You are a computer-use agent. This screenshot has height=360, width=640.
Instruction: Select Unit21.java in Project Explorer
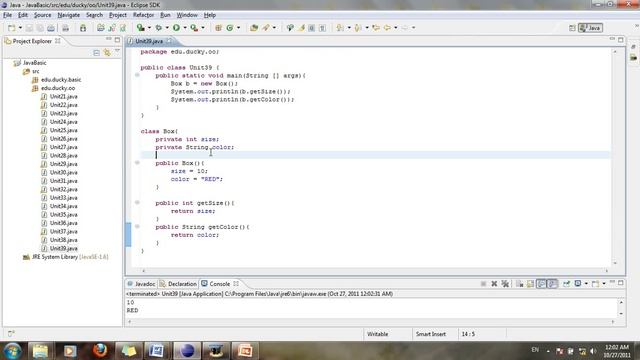(x=59, y=97)
